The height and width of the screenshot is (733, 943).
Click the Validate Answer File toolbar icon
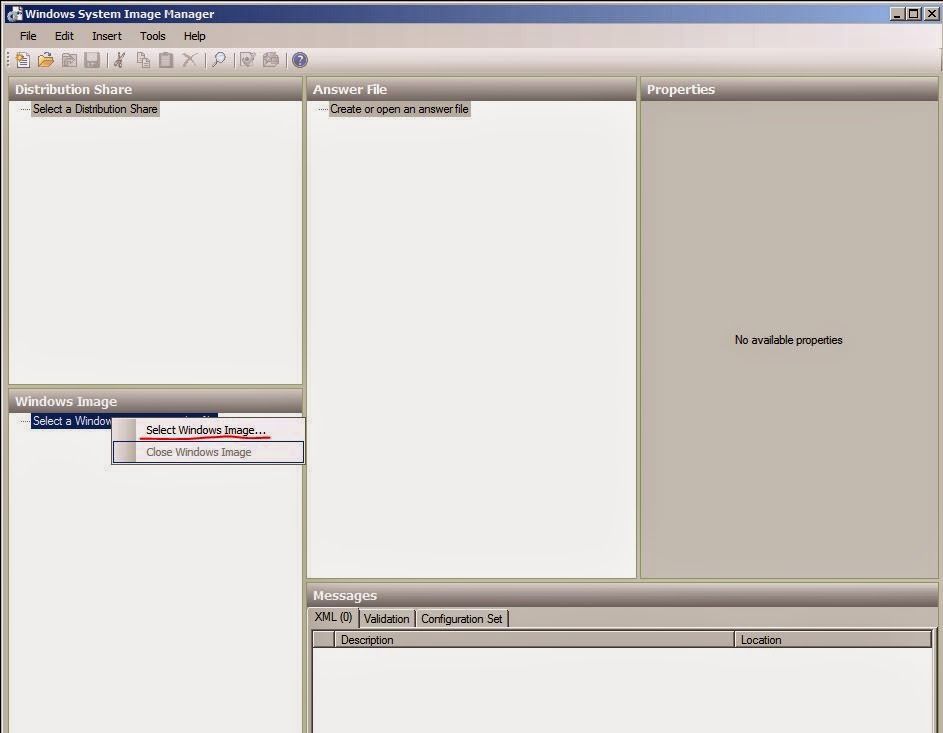pos(247,60)
